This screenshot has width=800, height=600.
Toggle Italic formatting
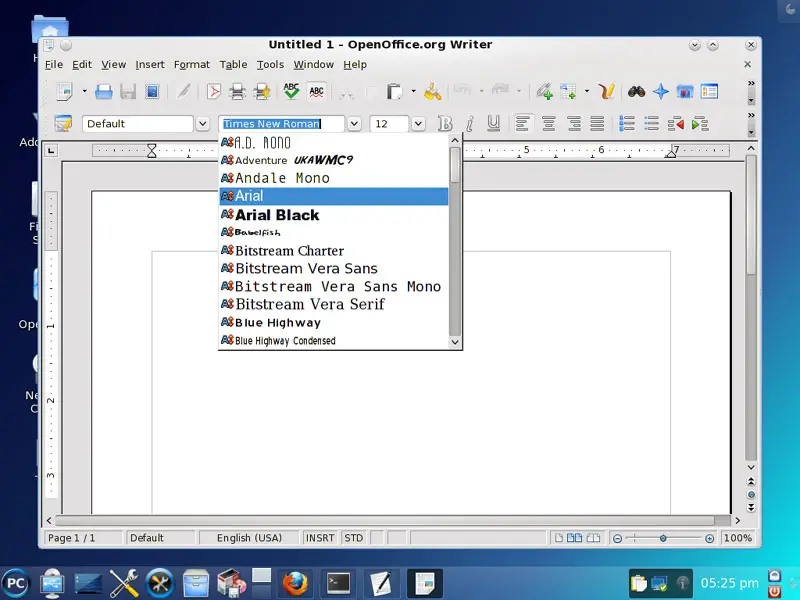click(469, 123)
